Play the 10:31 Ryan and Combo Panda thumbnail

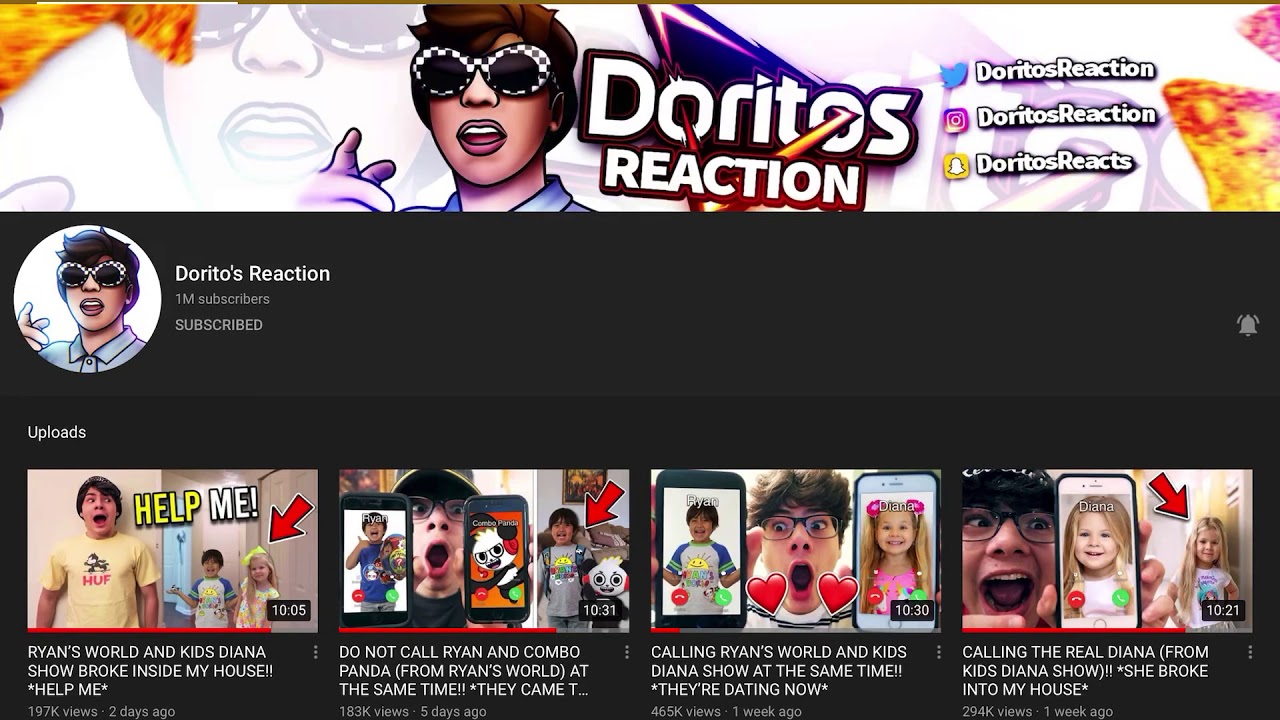484,551
